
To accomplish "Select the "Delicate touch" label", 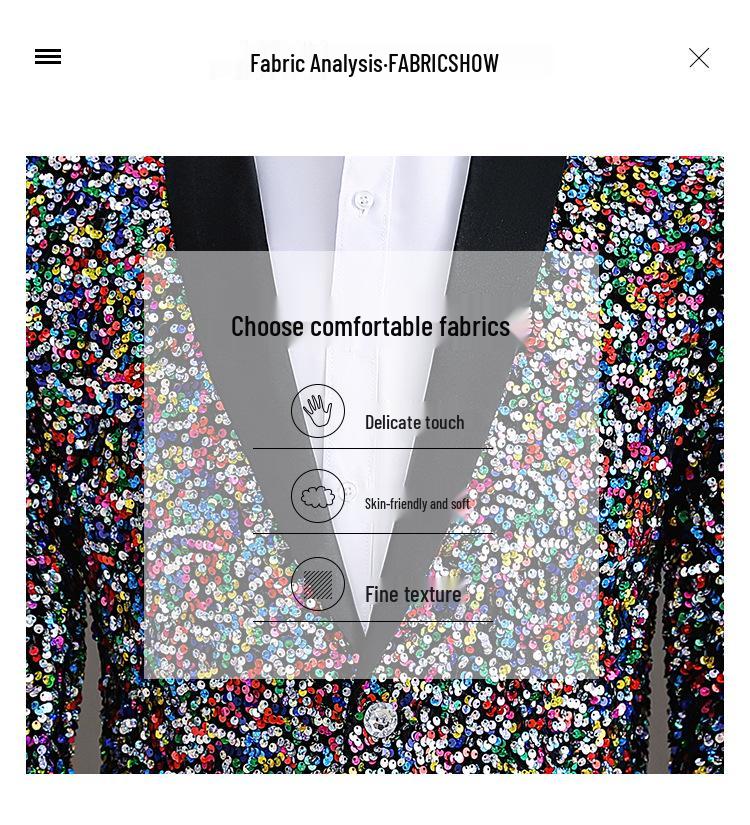I will 415,422.
